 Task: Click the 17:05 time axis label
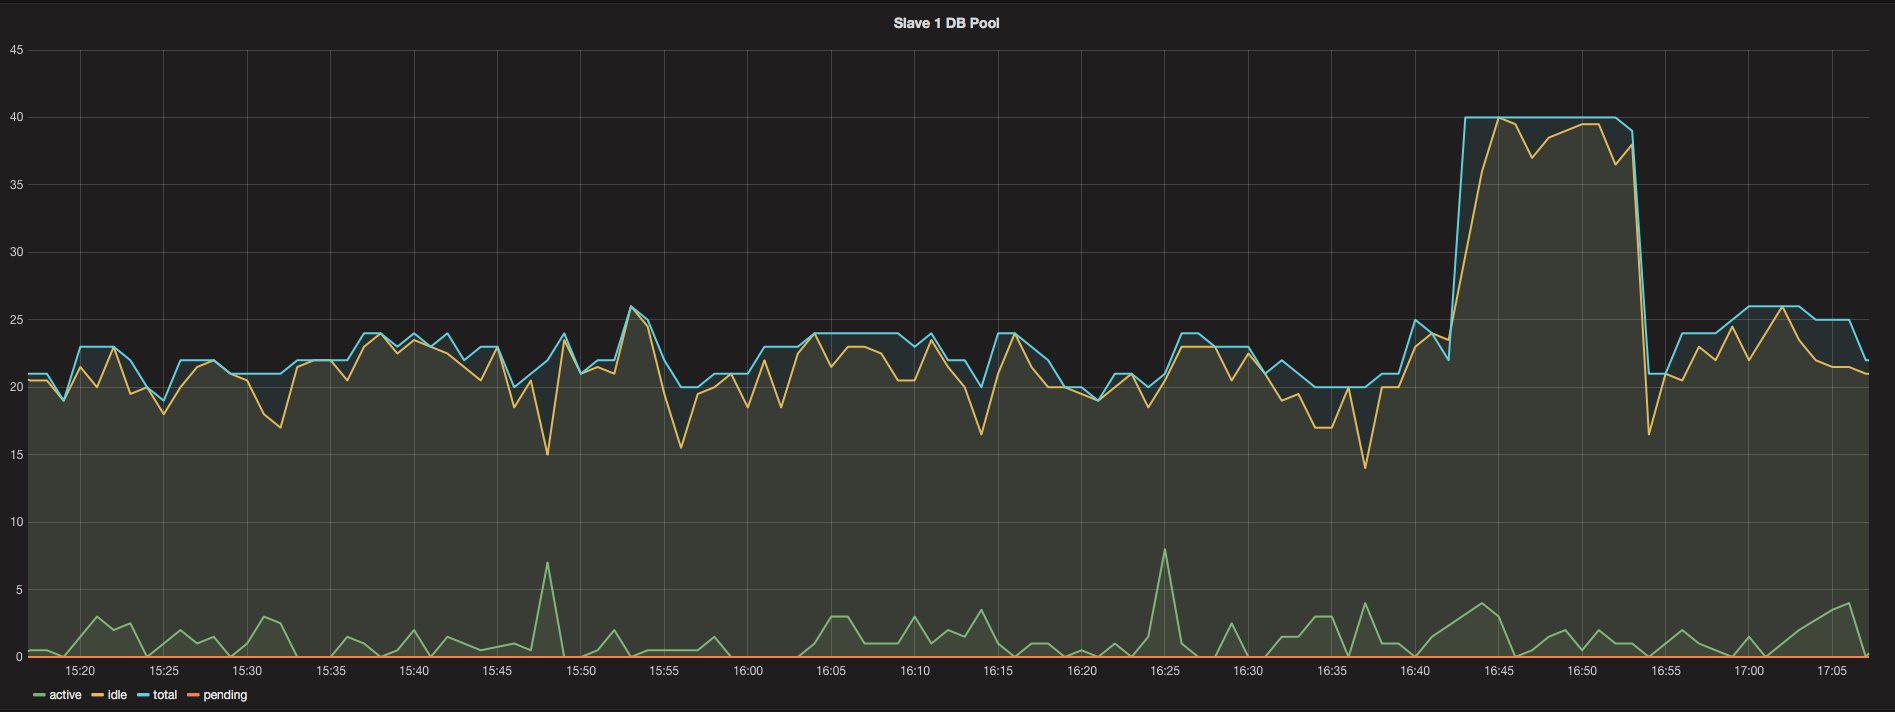coord(1832,671)
